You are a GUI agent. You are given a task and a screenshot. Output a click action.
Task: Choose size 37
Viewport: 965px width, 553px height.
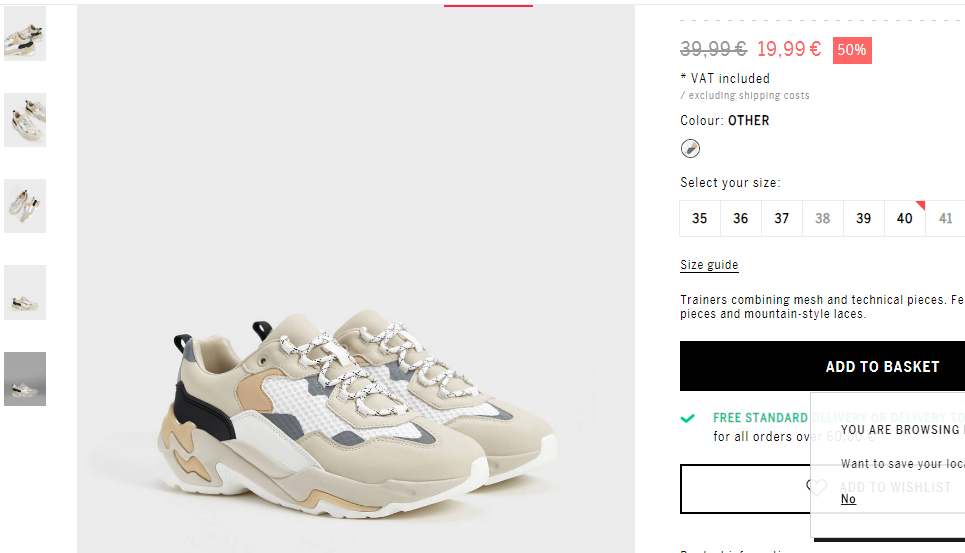782,218
